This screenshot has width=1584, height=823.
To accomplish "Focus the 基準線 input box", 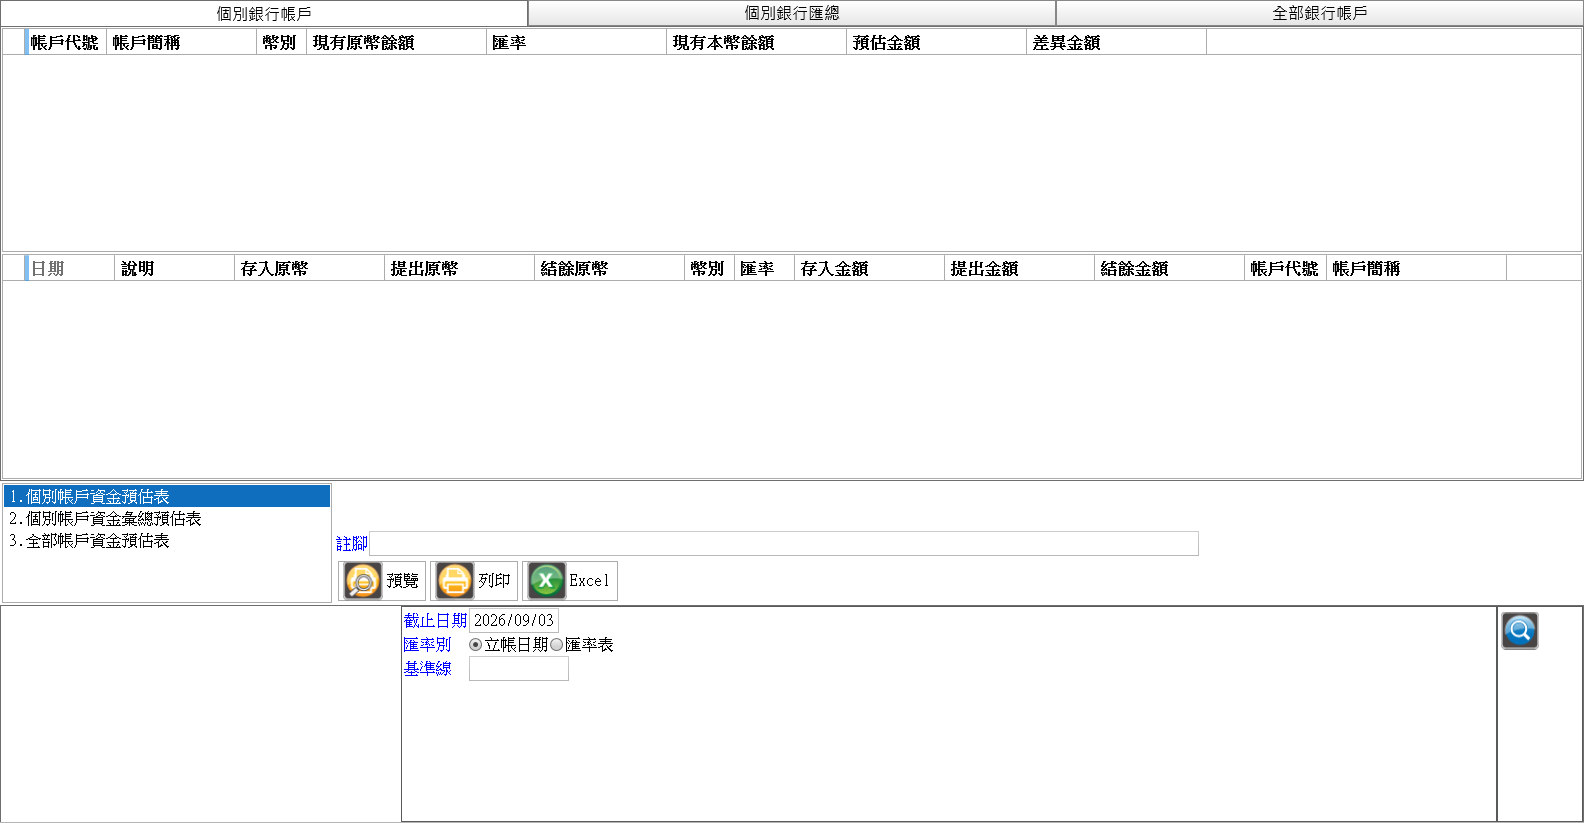I will [519, 669].
